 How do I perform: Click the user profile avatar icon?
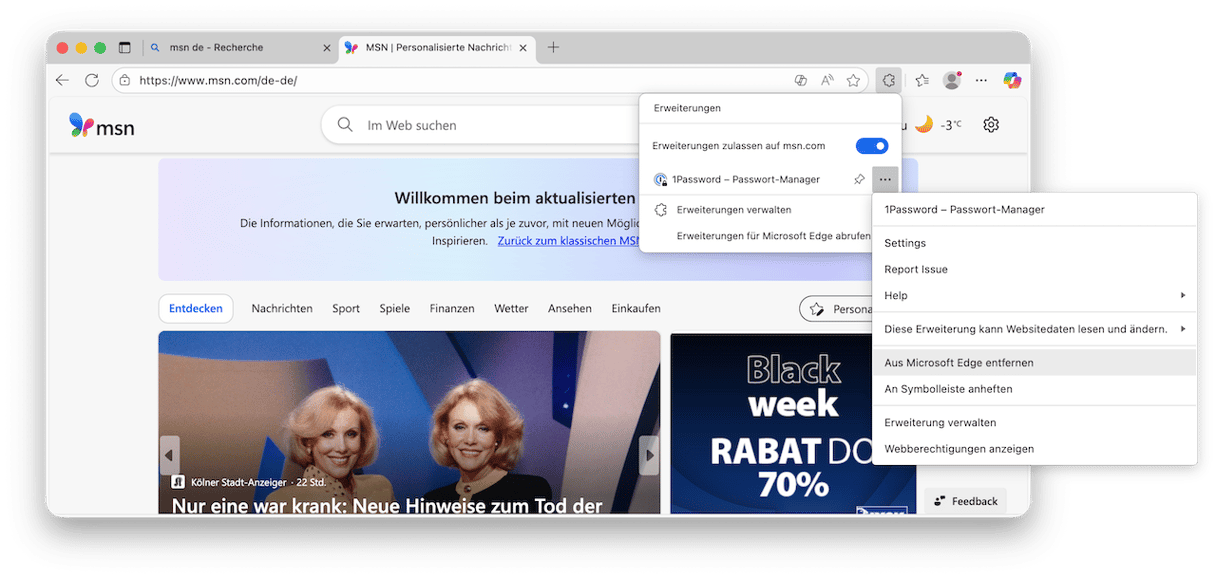[x=952, y=80]
